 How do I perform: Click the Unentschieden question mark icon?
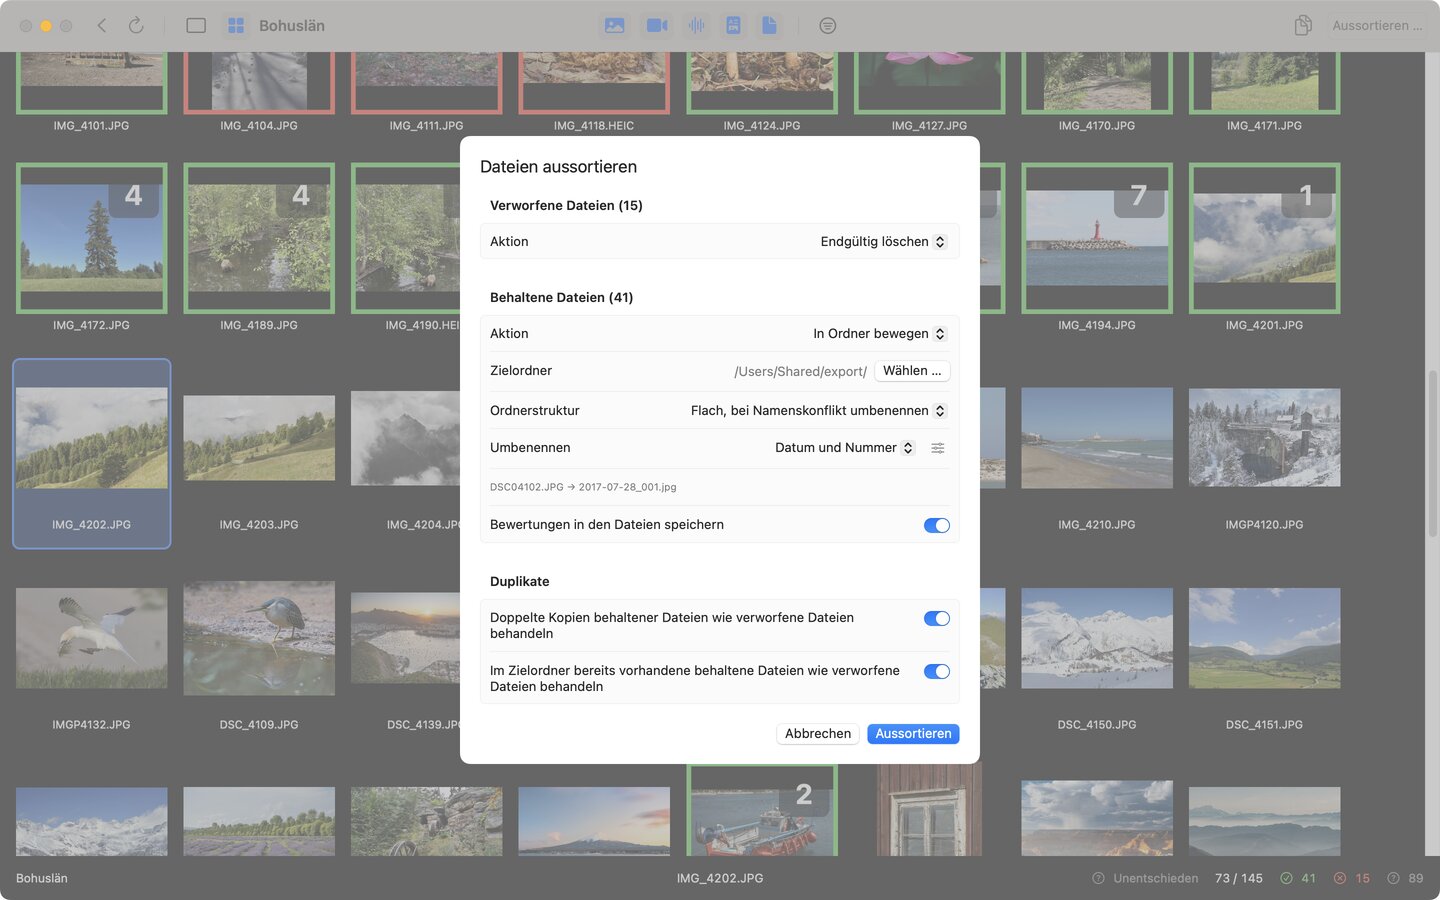tap(1098, 878)
